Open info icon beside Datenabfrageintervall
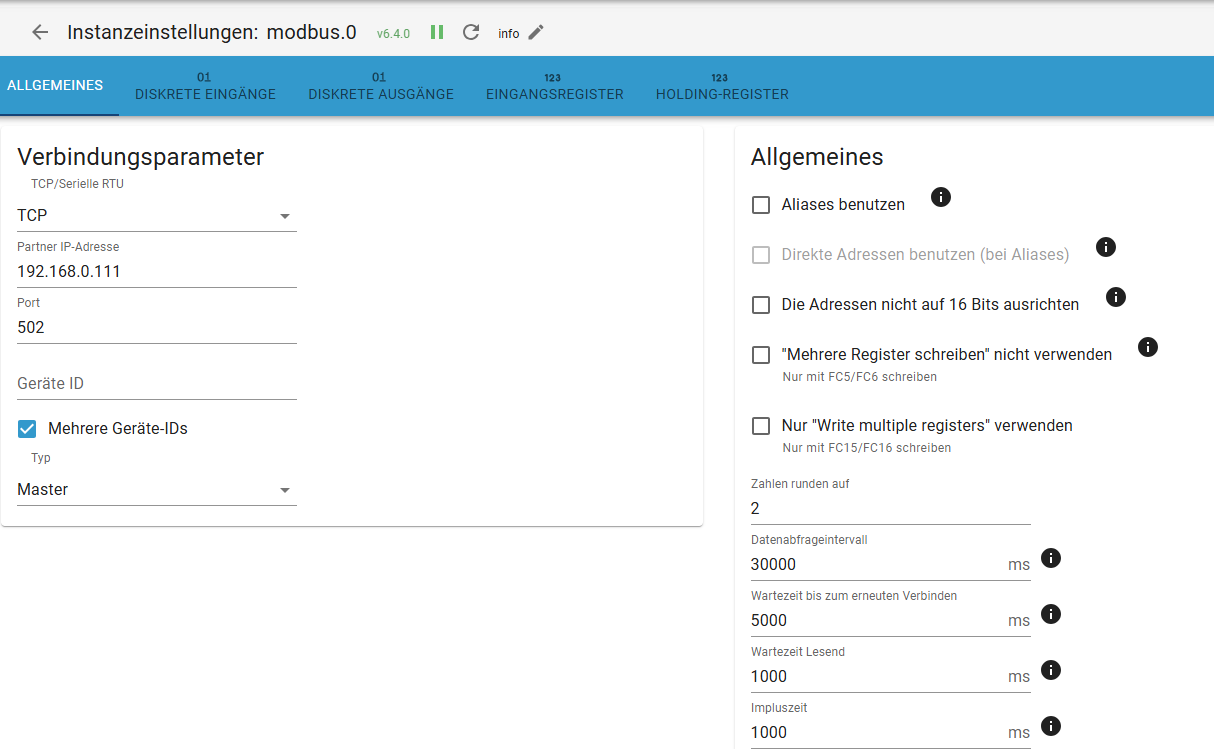This screenshot has height=749, width=1214. [x=1050, y=558]
